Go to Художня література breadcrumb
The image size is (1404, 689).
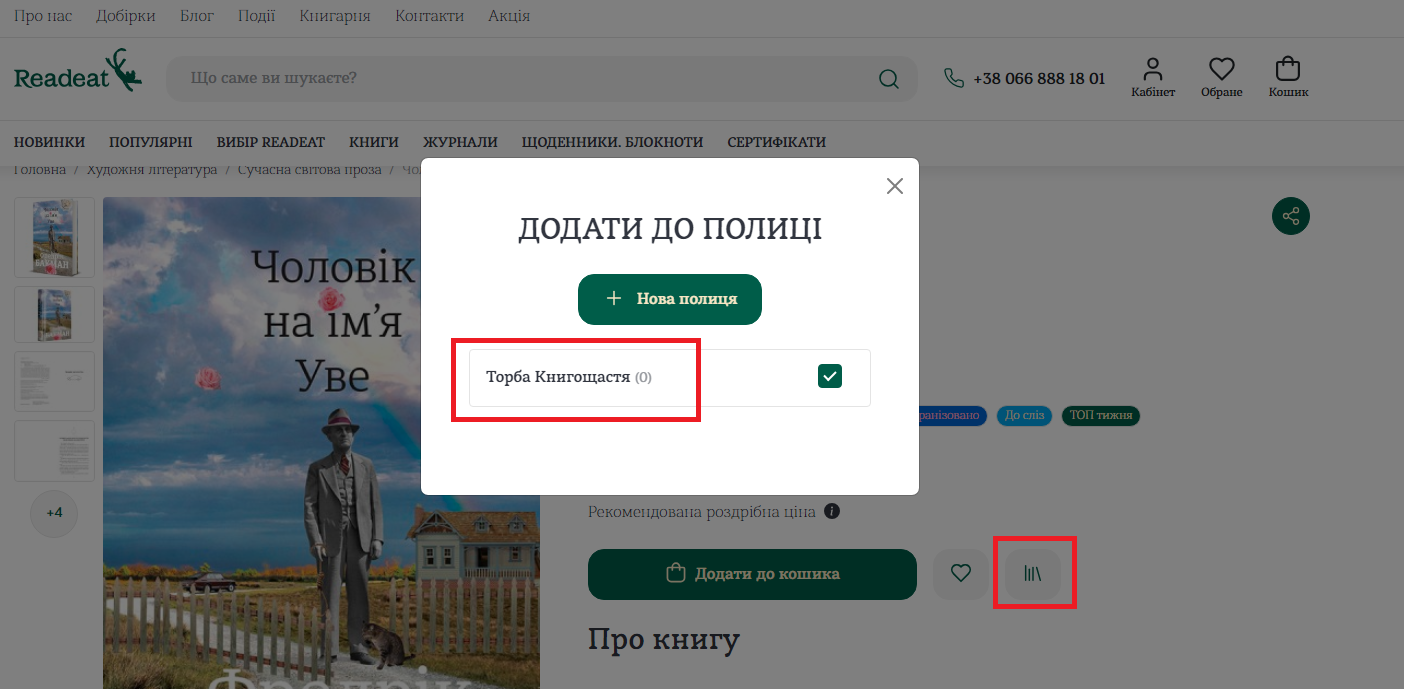(152, 170)
